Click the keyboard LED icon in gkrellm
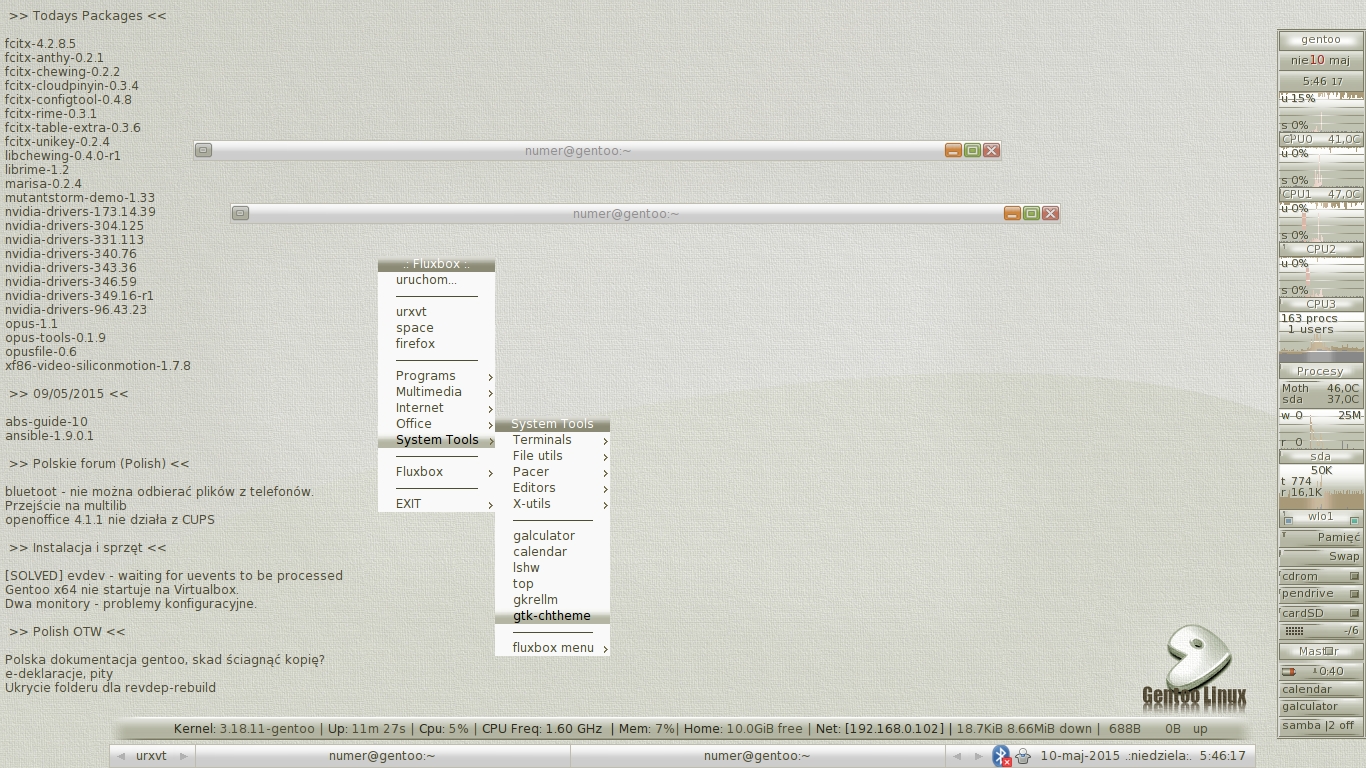Image resolution: width=1366 pixels, height=768 pixels. tap(1294, 631)
